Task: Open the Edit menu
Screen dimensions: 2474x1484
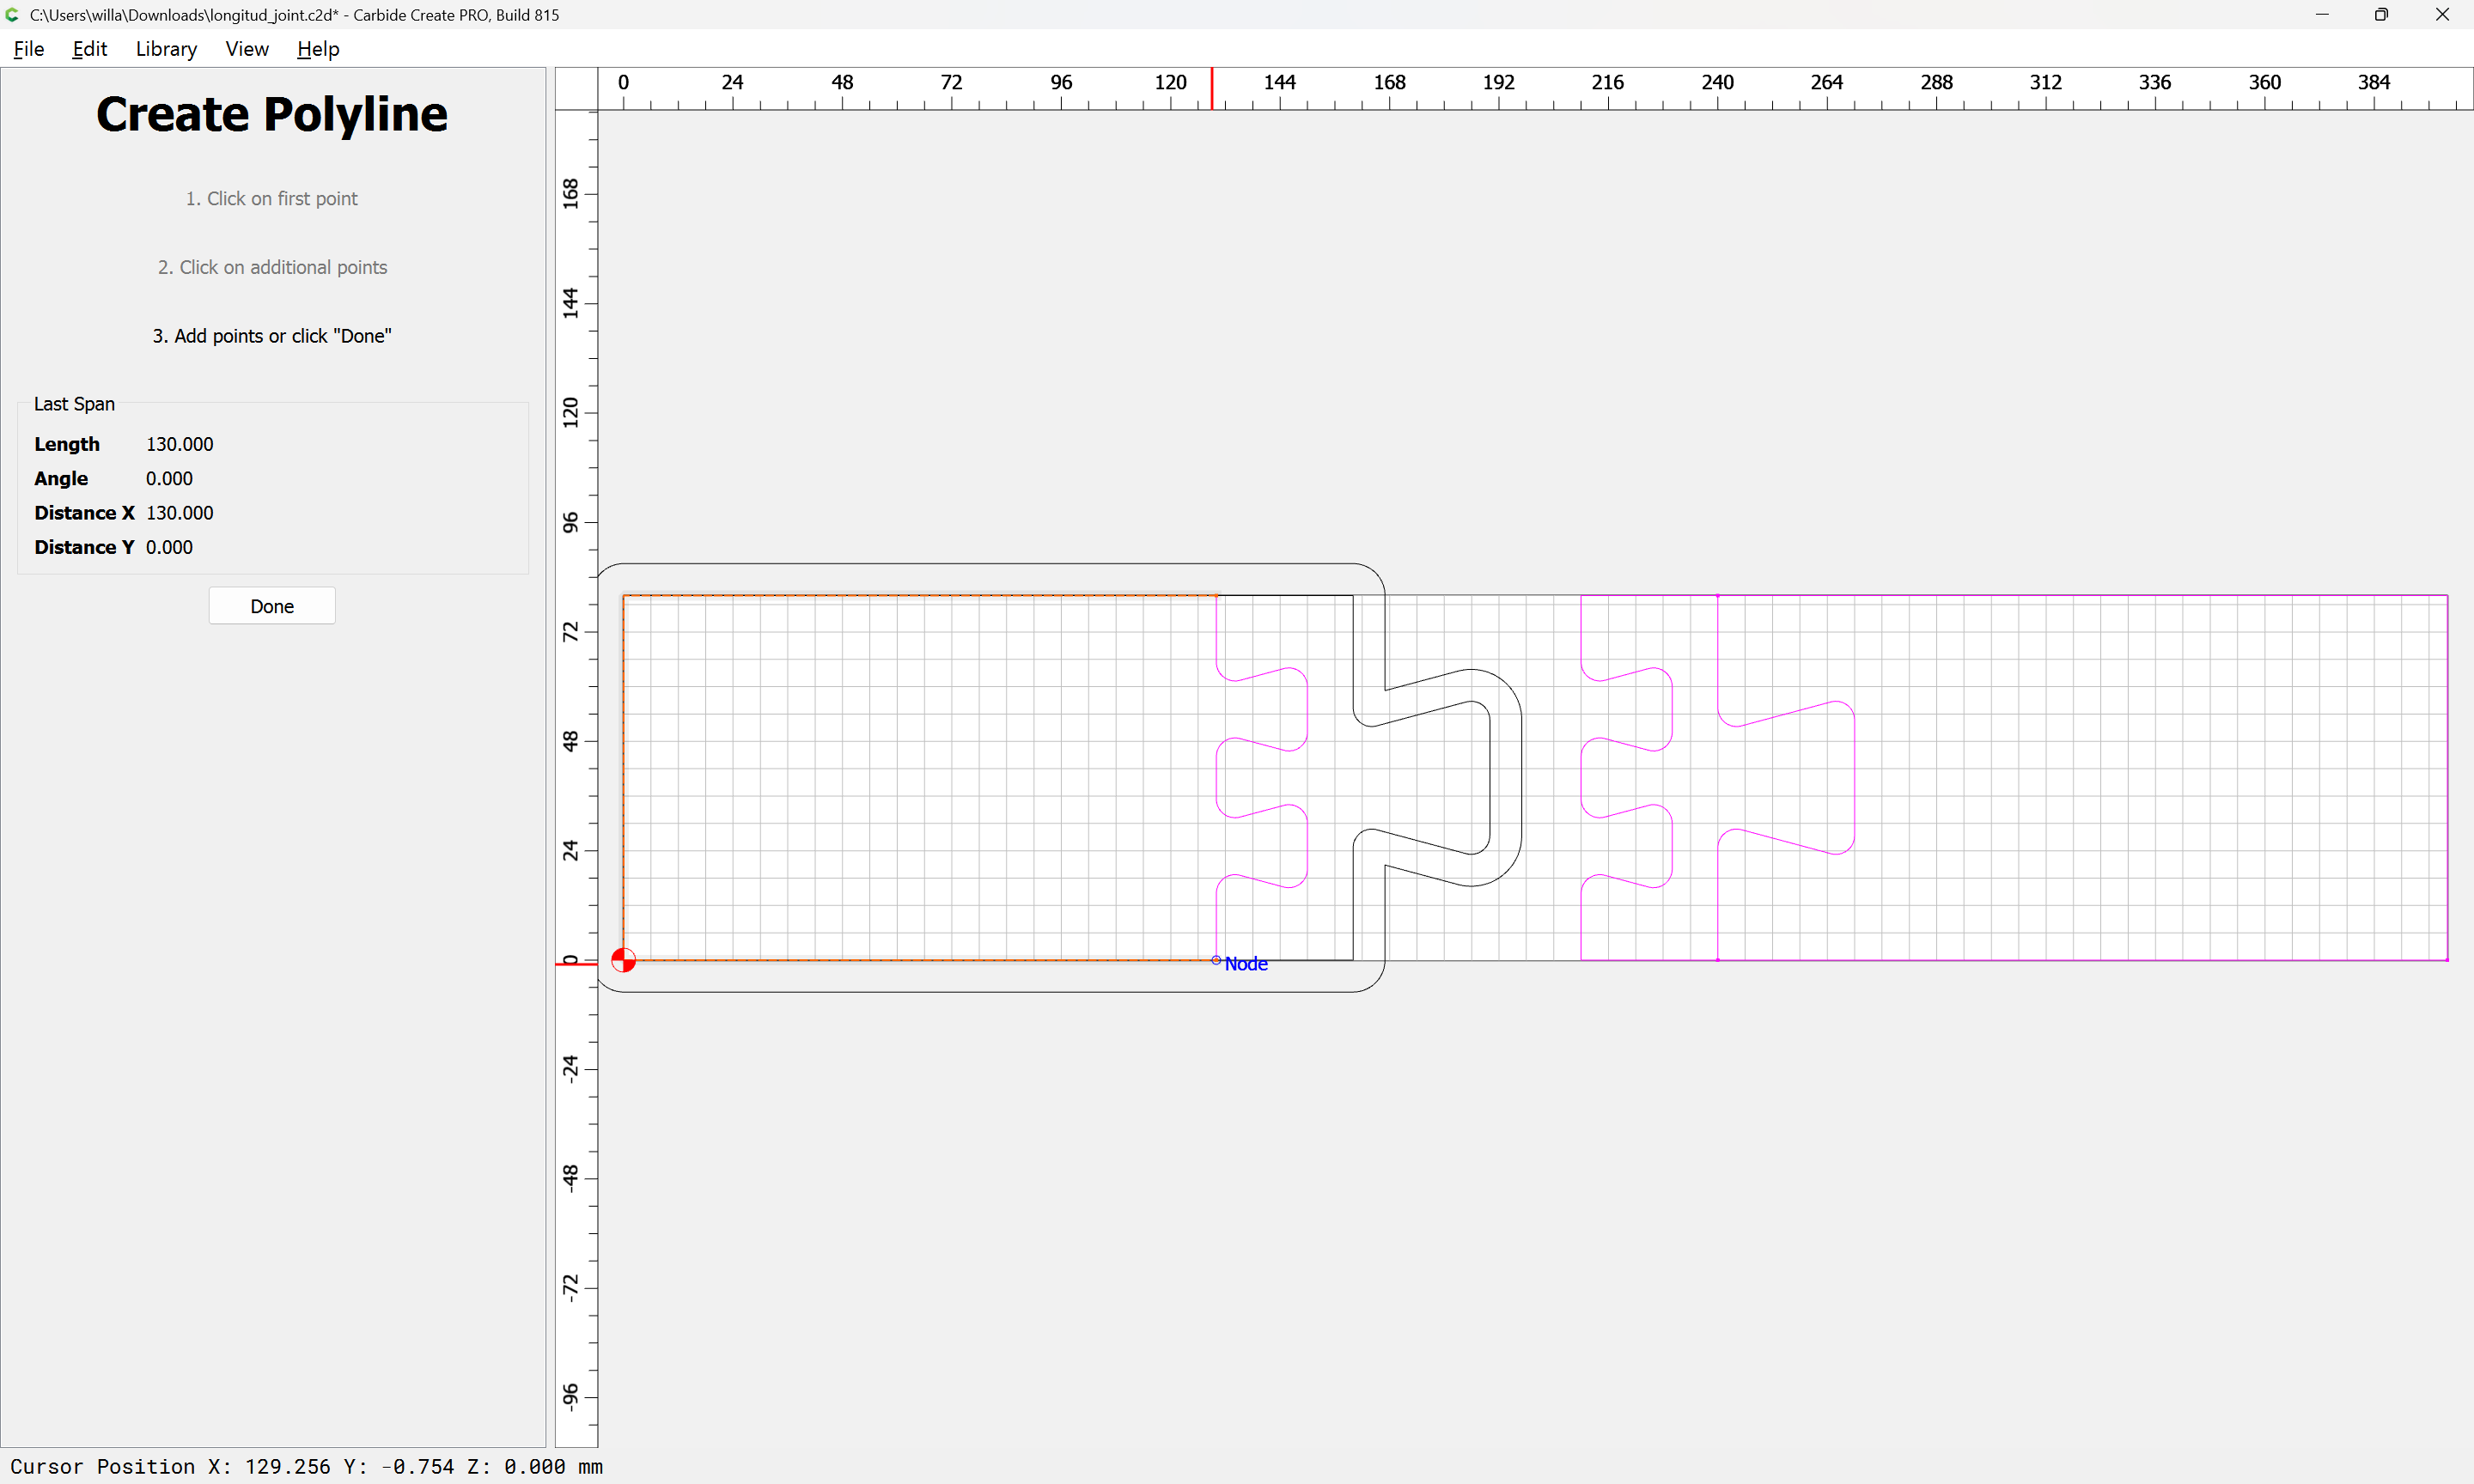Action: (89, 49)
